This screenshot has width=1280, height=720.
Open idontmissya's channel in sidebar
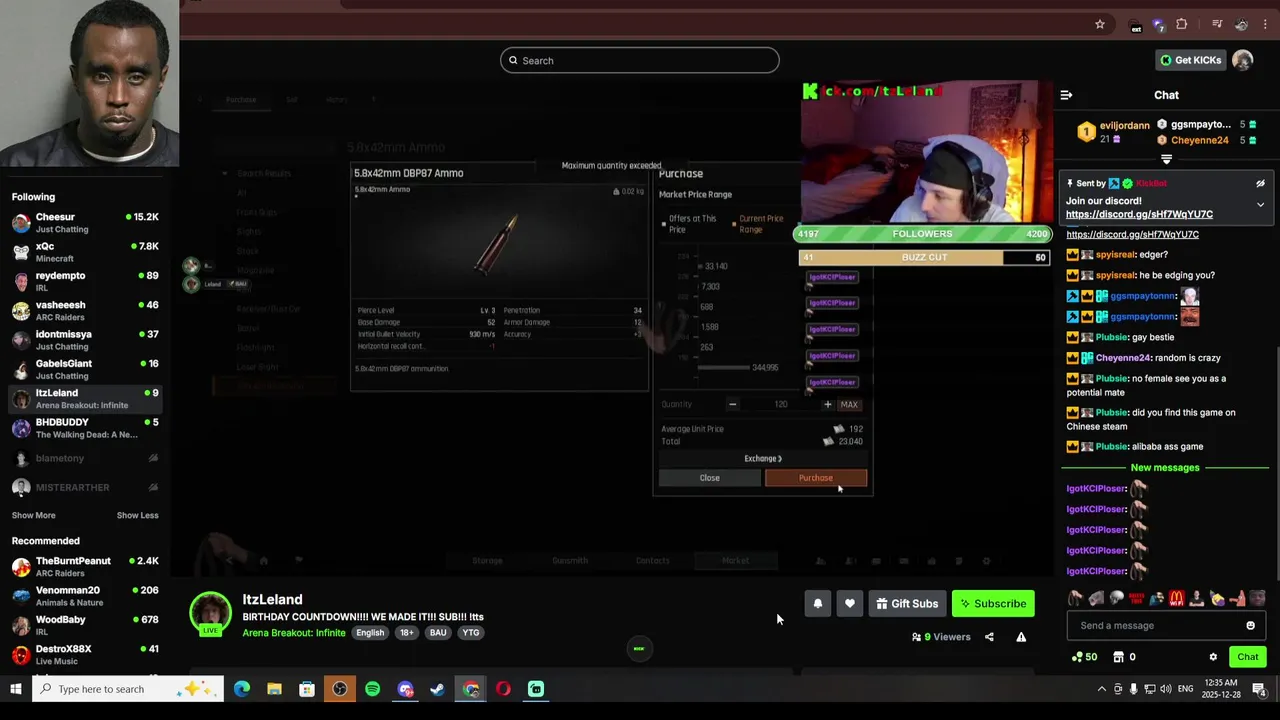85,340
